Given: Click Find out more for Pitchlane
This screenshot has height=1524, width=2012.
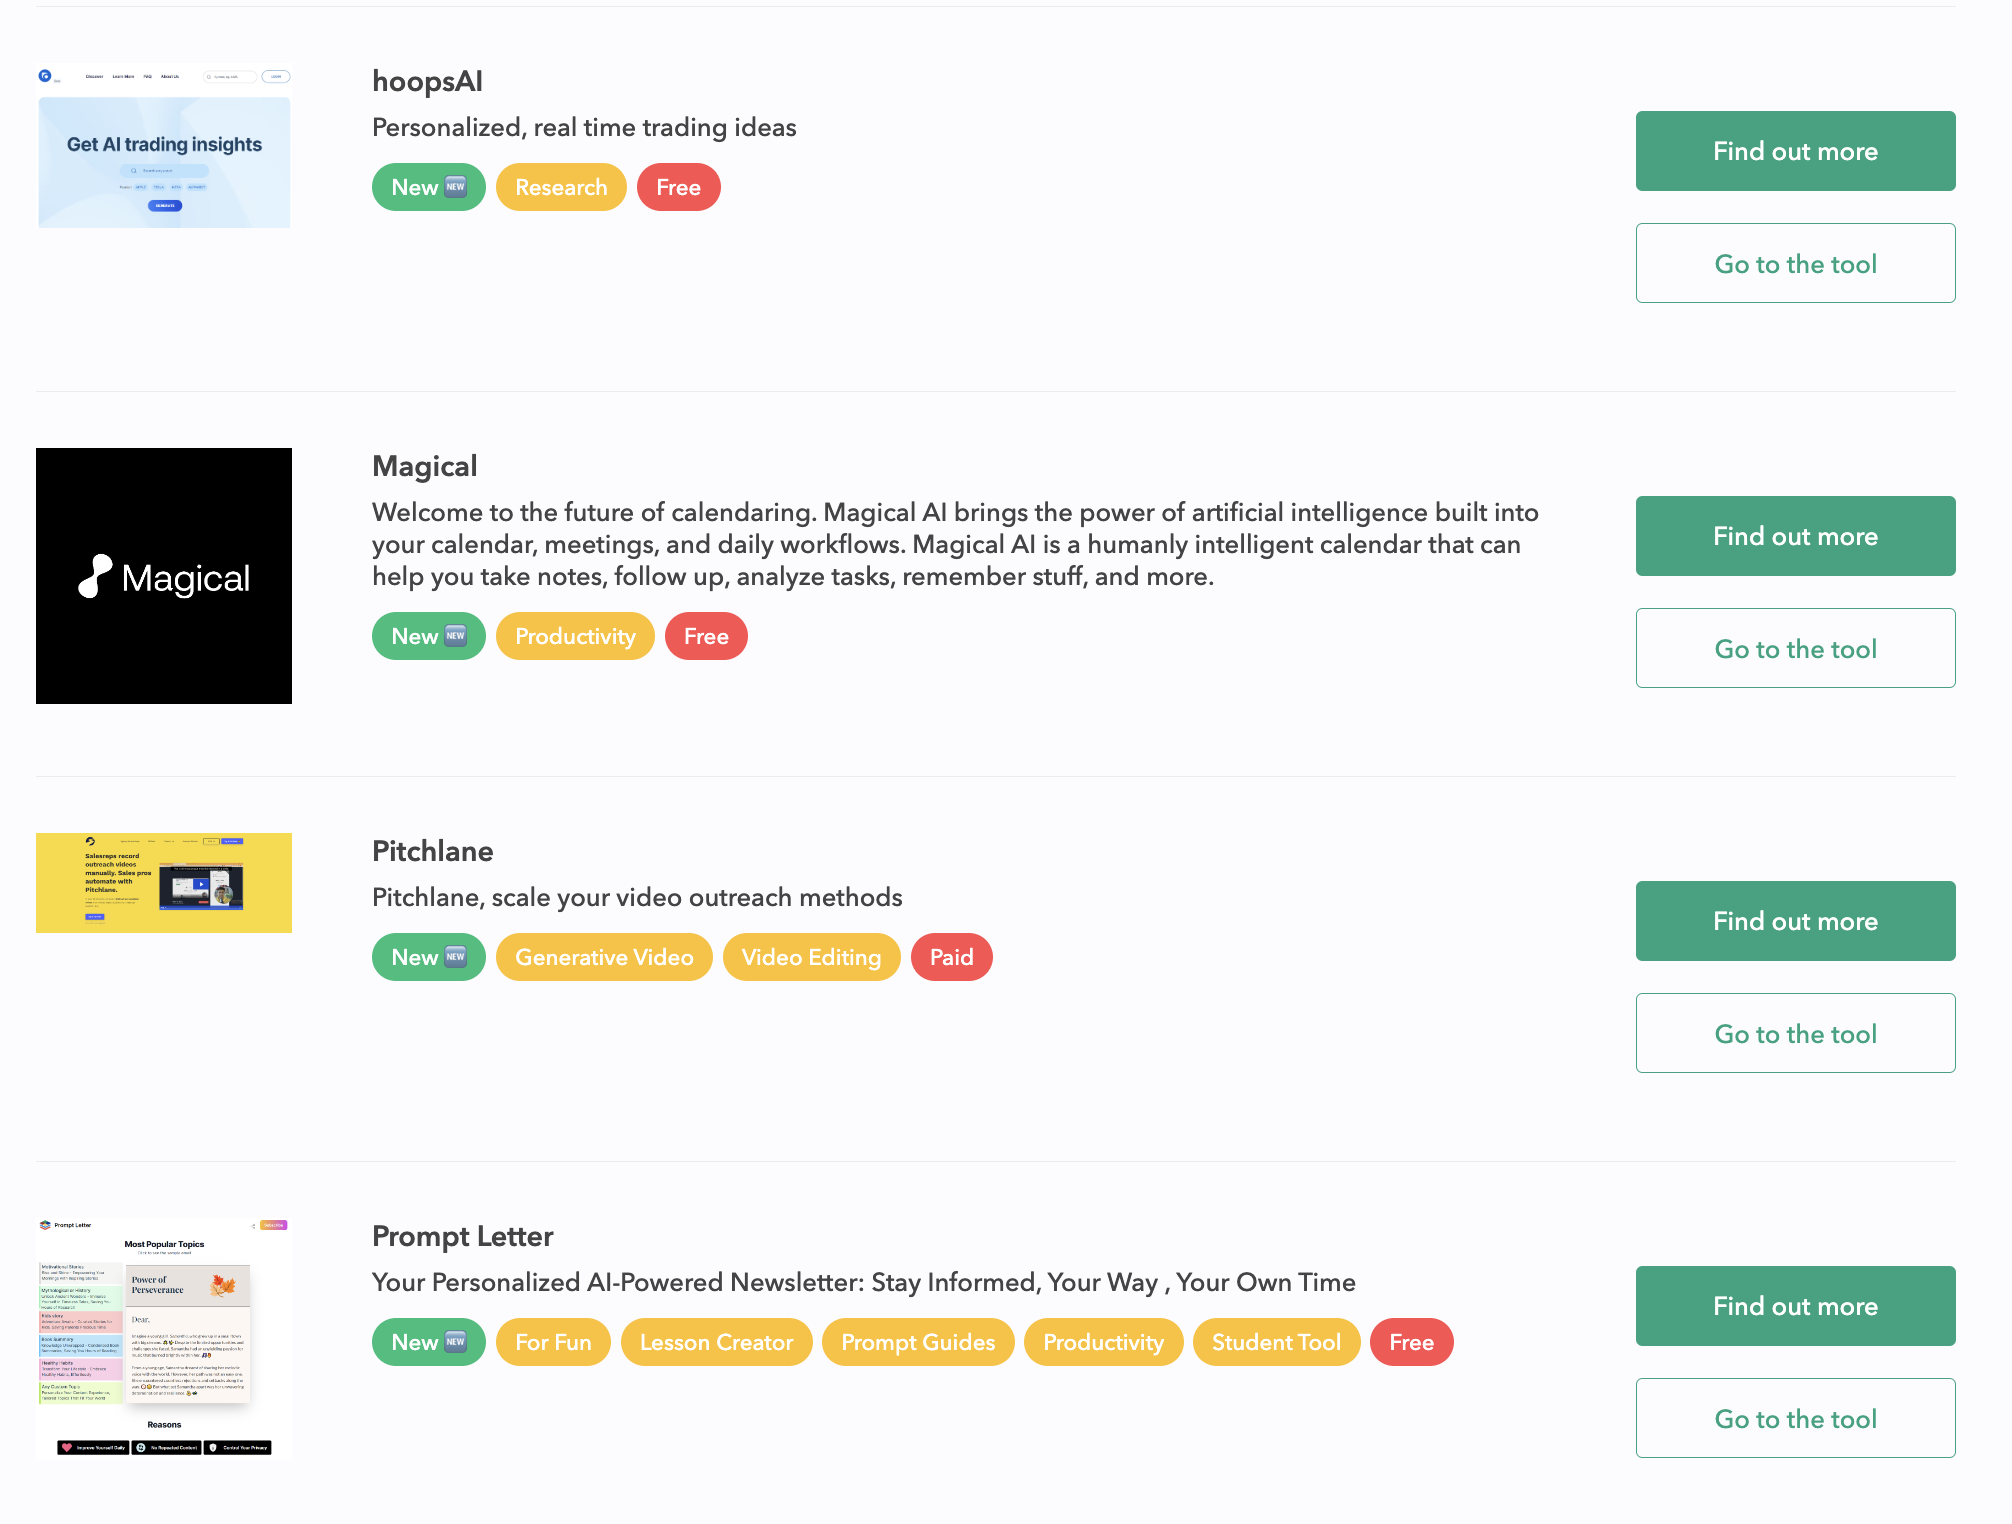Looking at the screenshot, I should (x=1795, y=921).
